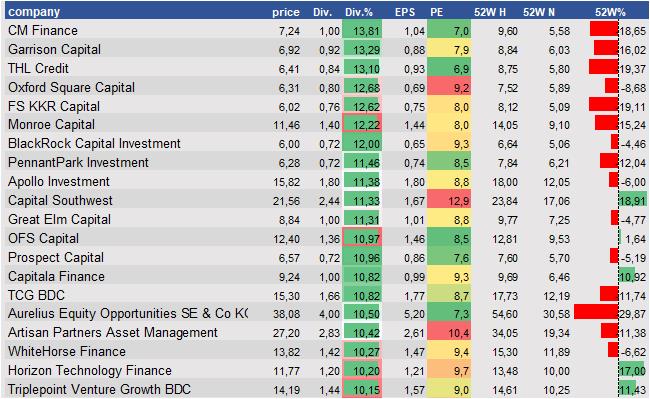Click Prospect Capital's price cell 6,57

289,258
